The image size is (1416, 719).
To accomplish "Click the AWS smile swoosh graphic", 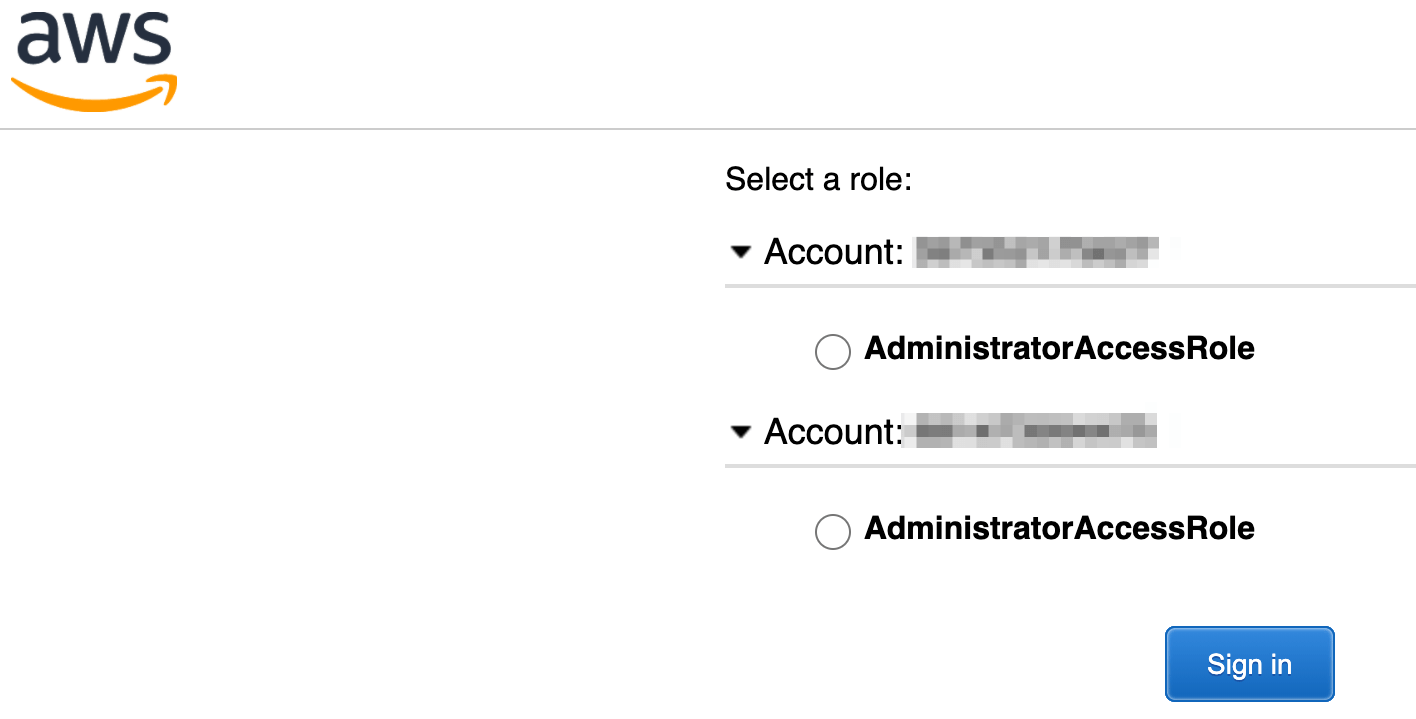I will coord(92,95).
